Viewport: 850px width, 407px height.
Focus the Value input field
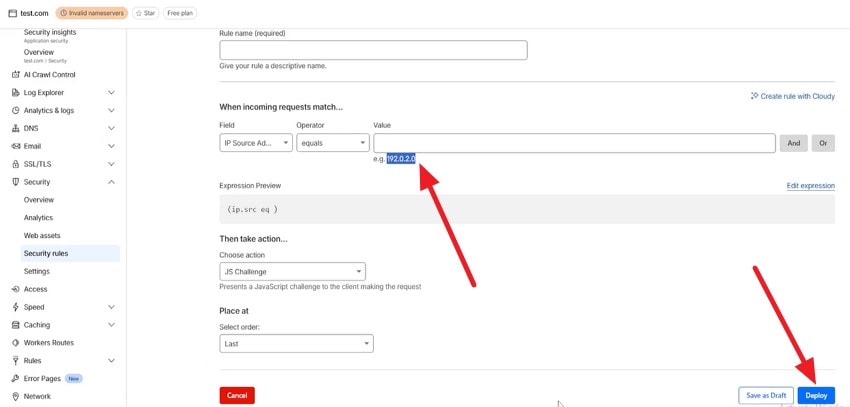click(x=574, y=143)
